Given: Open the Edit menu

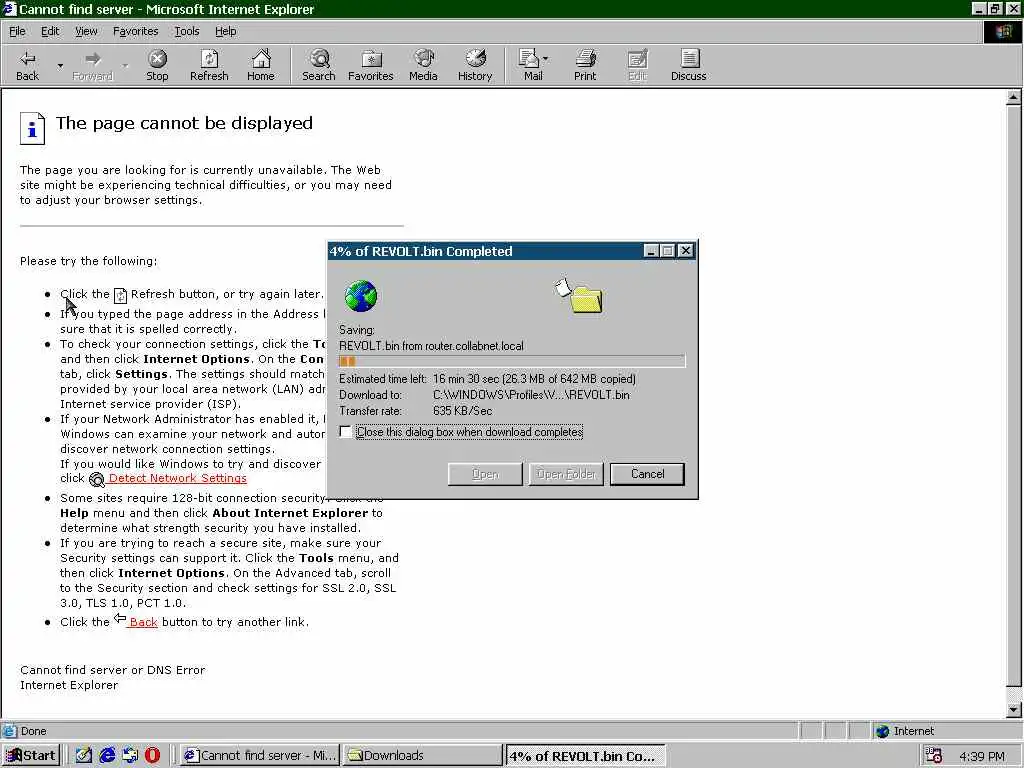Looking at the screenshot, I should (50, 31).
